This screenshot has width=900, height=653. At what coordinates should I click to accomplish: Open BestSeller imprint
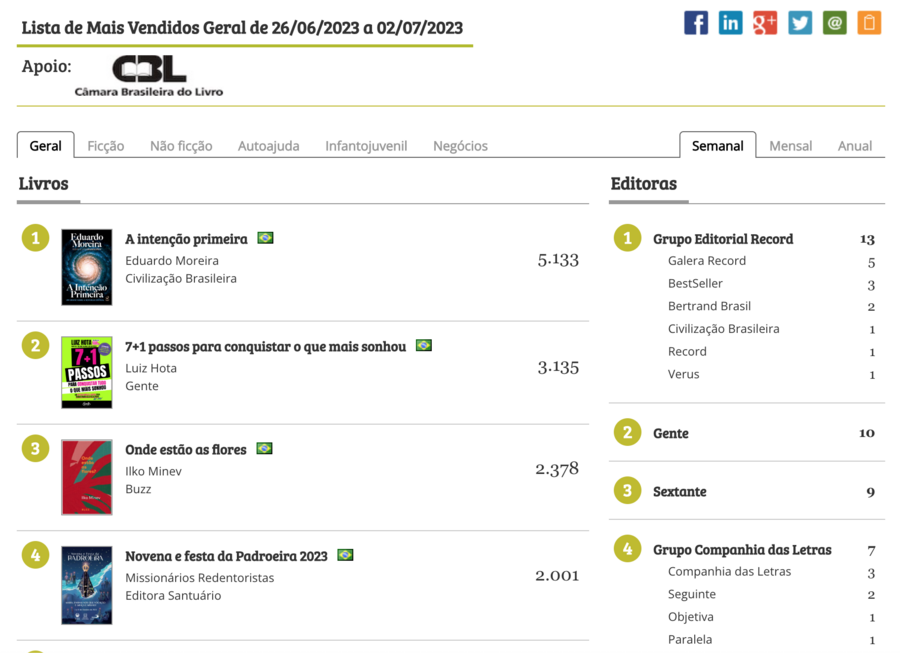pyautogui.click(x=695, y=283)
